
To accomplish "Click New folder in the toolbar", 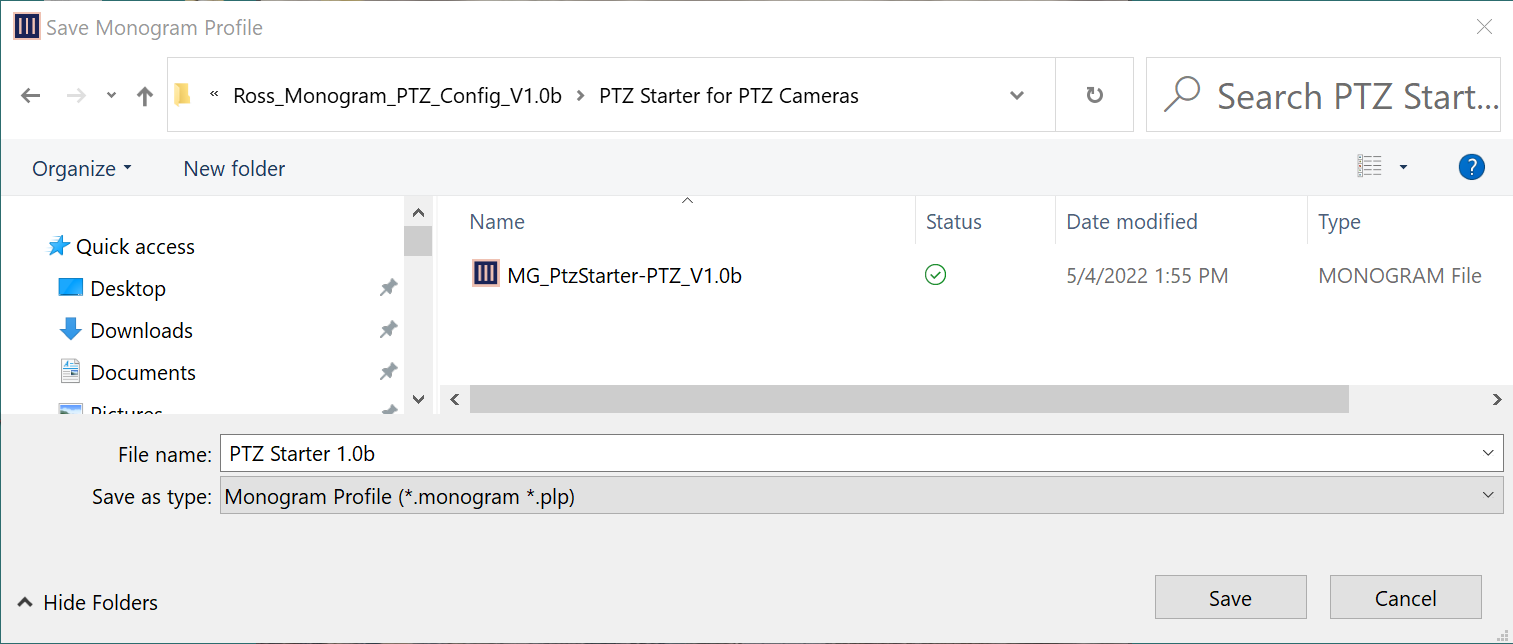I will coord(234,169).
